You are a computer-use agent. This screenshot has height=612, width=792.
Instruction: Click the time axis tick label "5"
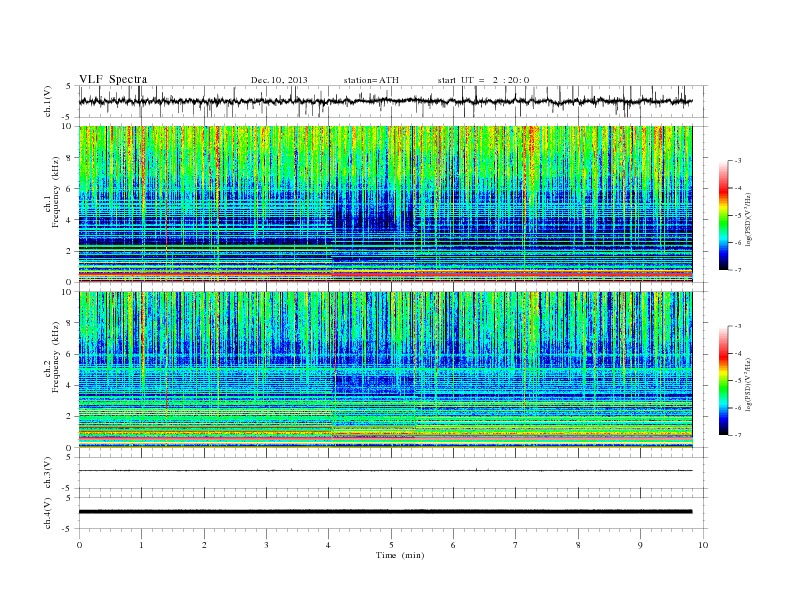click(x=391, y=545)
